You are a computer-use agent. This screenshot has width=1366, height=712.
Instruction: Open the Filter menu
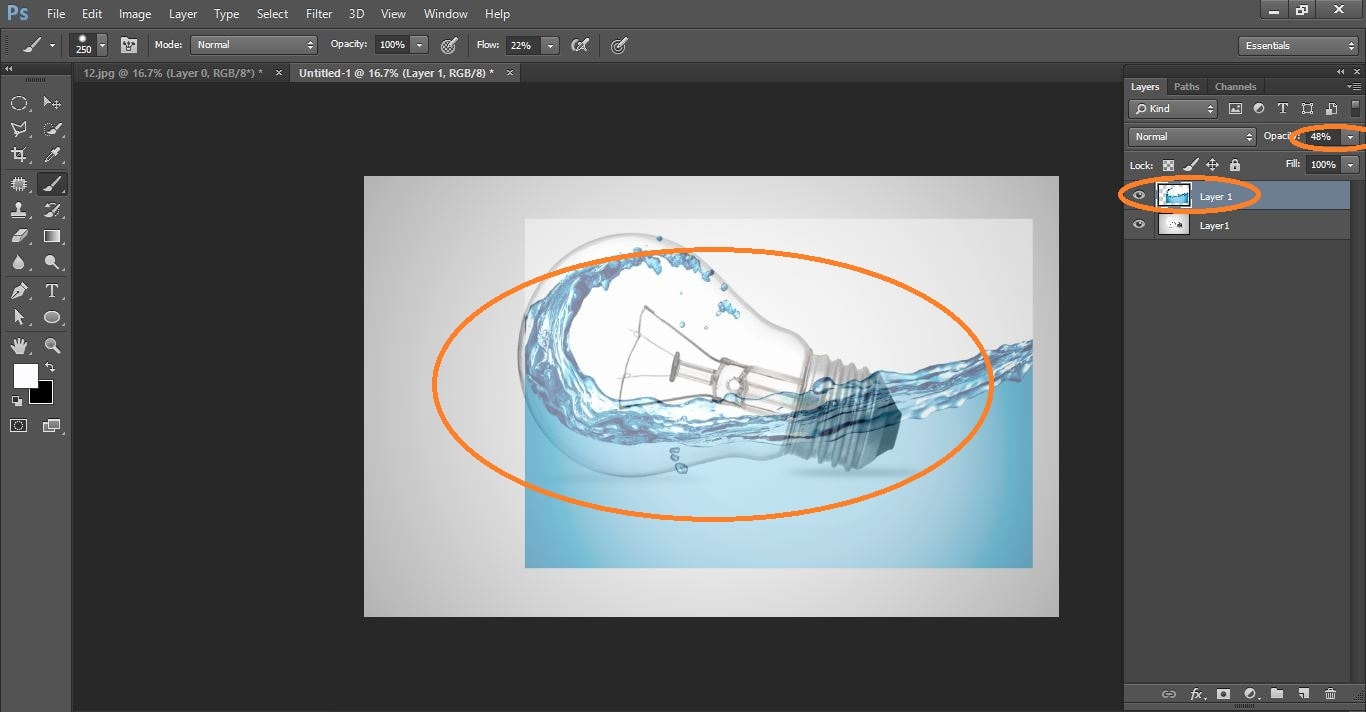coord(318,13)
